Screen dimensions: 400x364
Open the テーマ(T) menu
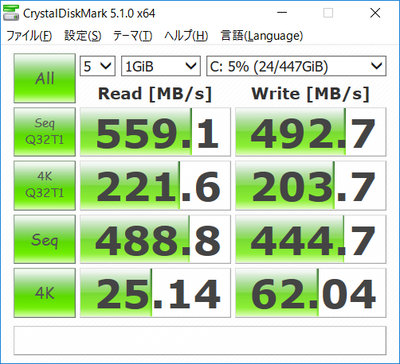(x=132, y=36)
